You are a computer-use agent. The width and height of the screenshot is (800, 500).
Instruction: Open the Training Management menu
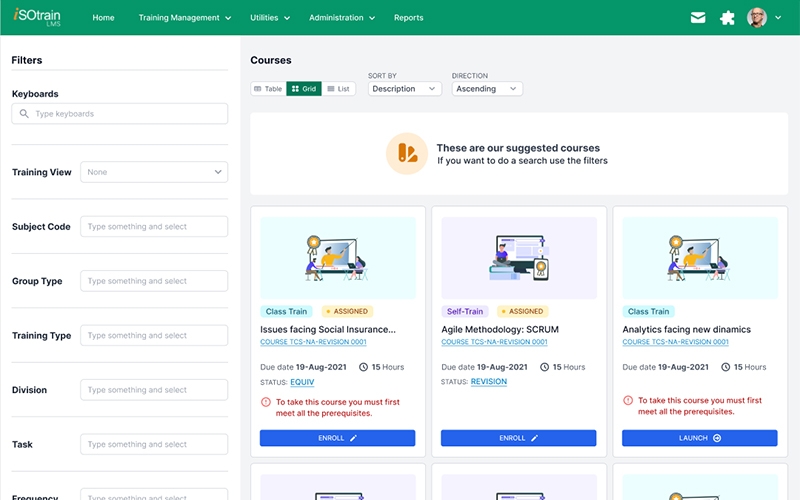pyautogui.click(x=185, y=17)
